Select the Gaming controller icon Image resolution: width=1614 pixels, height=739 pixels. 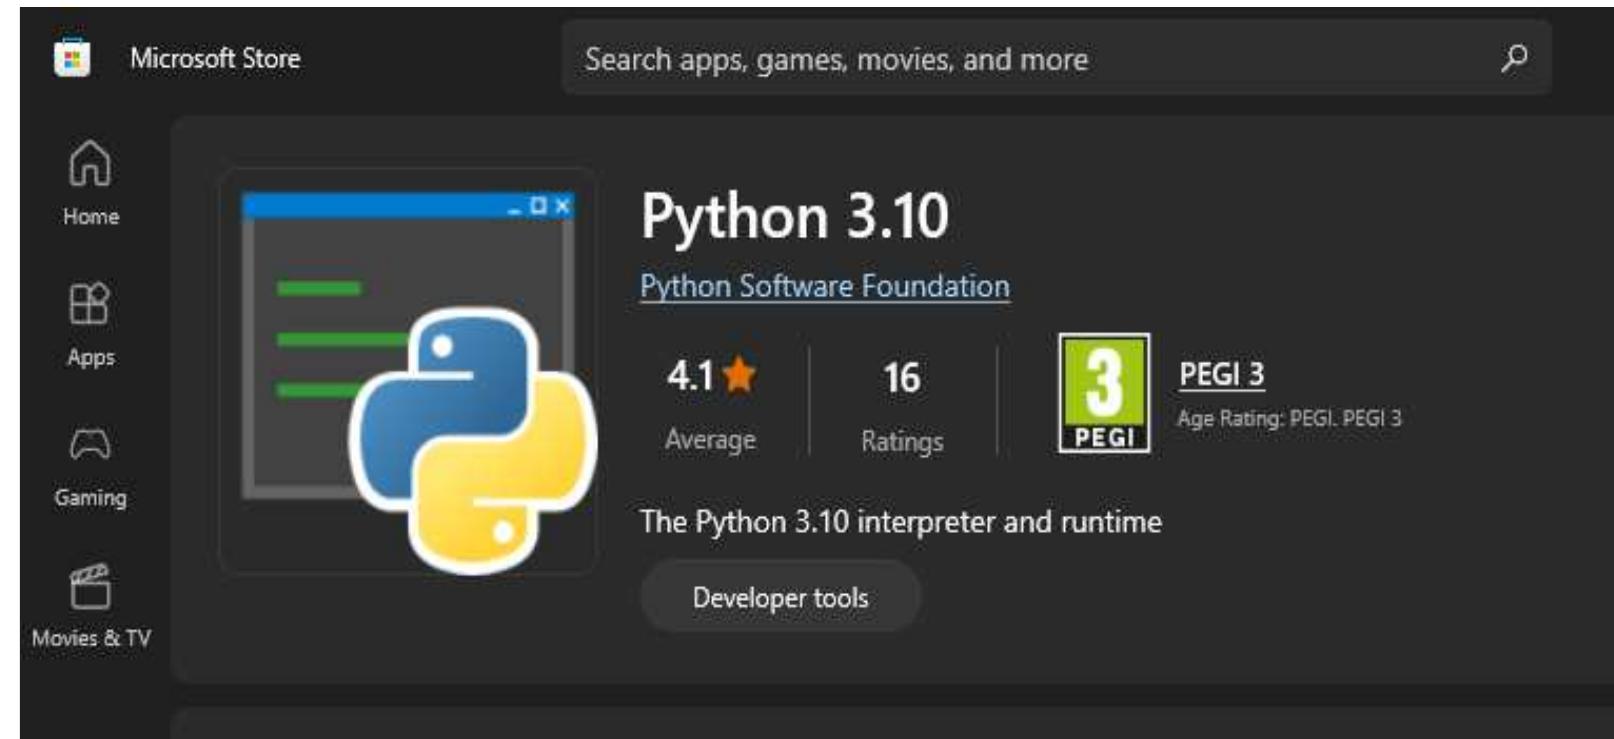90,444
